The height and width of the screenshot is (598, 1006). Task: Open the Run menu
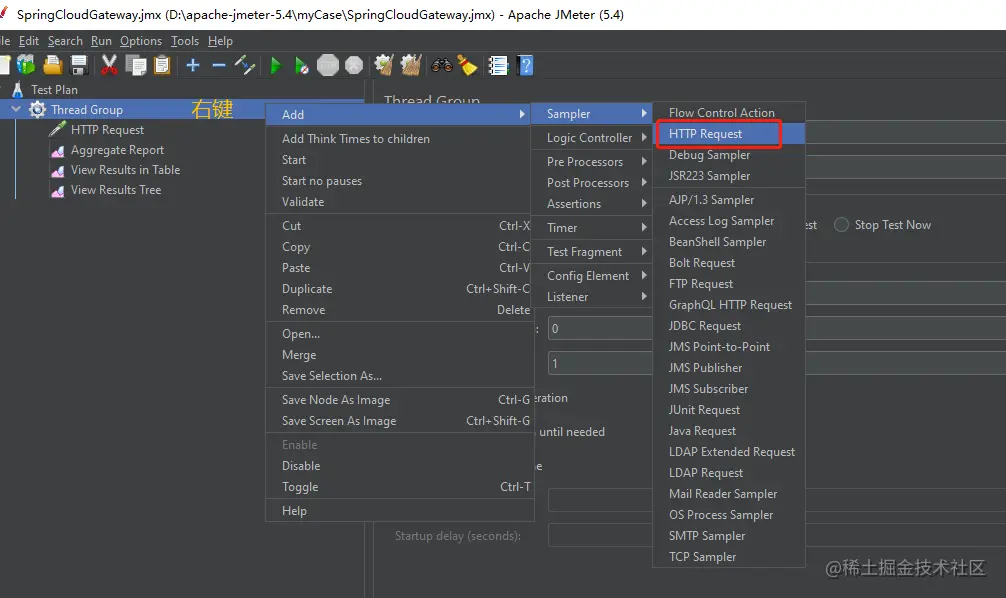coord(101,41)
